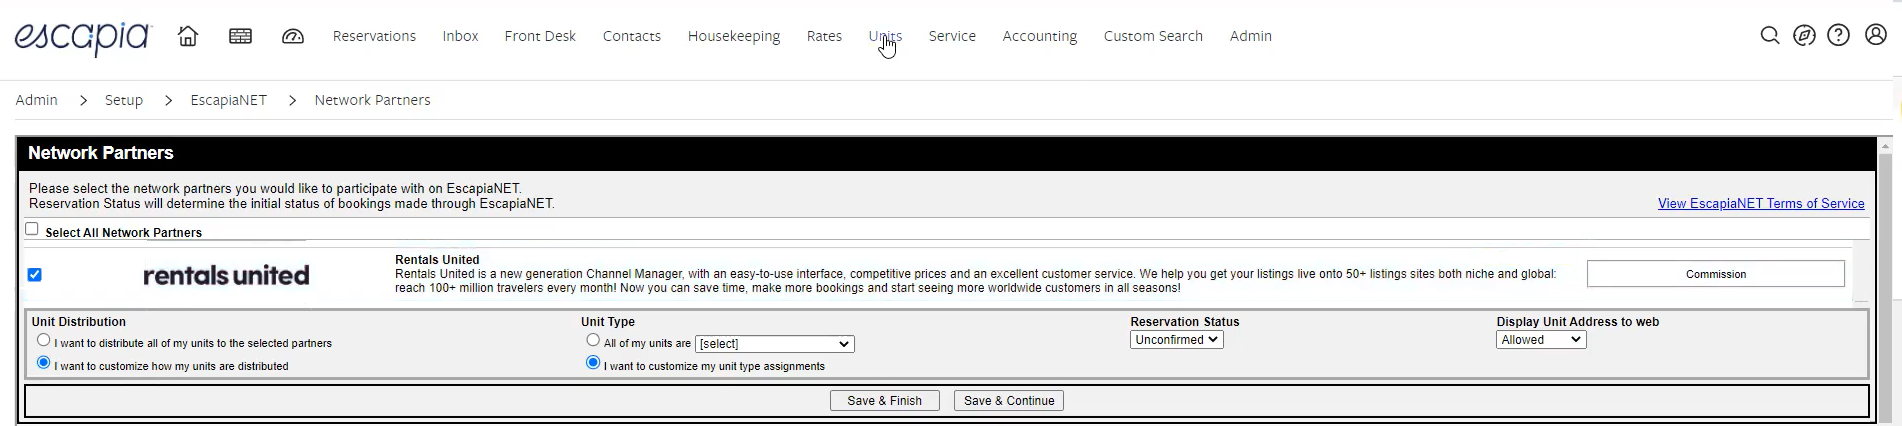Select distribute all of my units option
This screenshot has height=426, width=1902.
44,340
